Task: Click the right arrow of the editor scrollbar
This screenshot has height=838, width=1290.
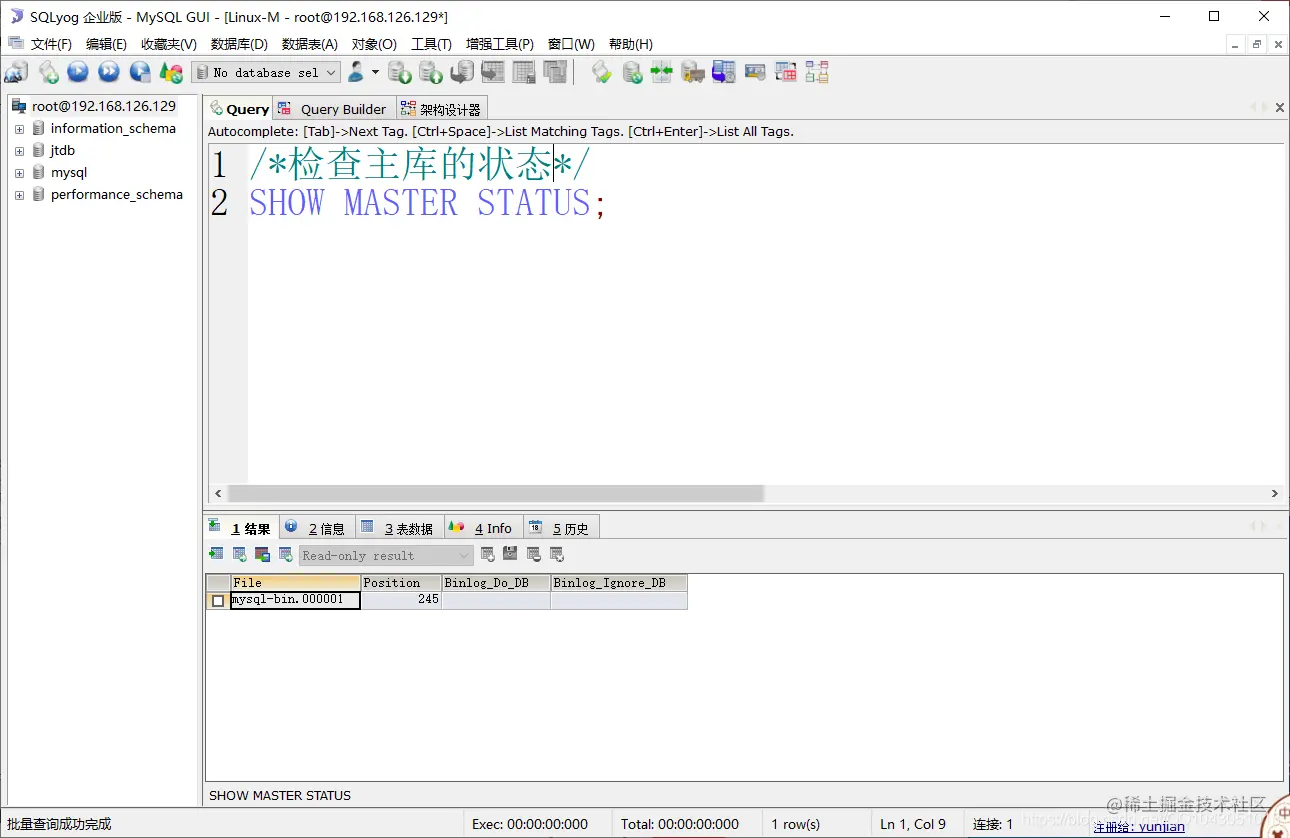Action: 1275,493
